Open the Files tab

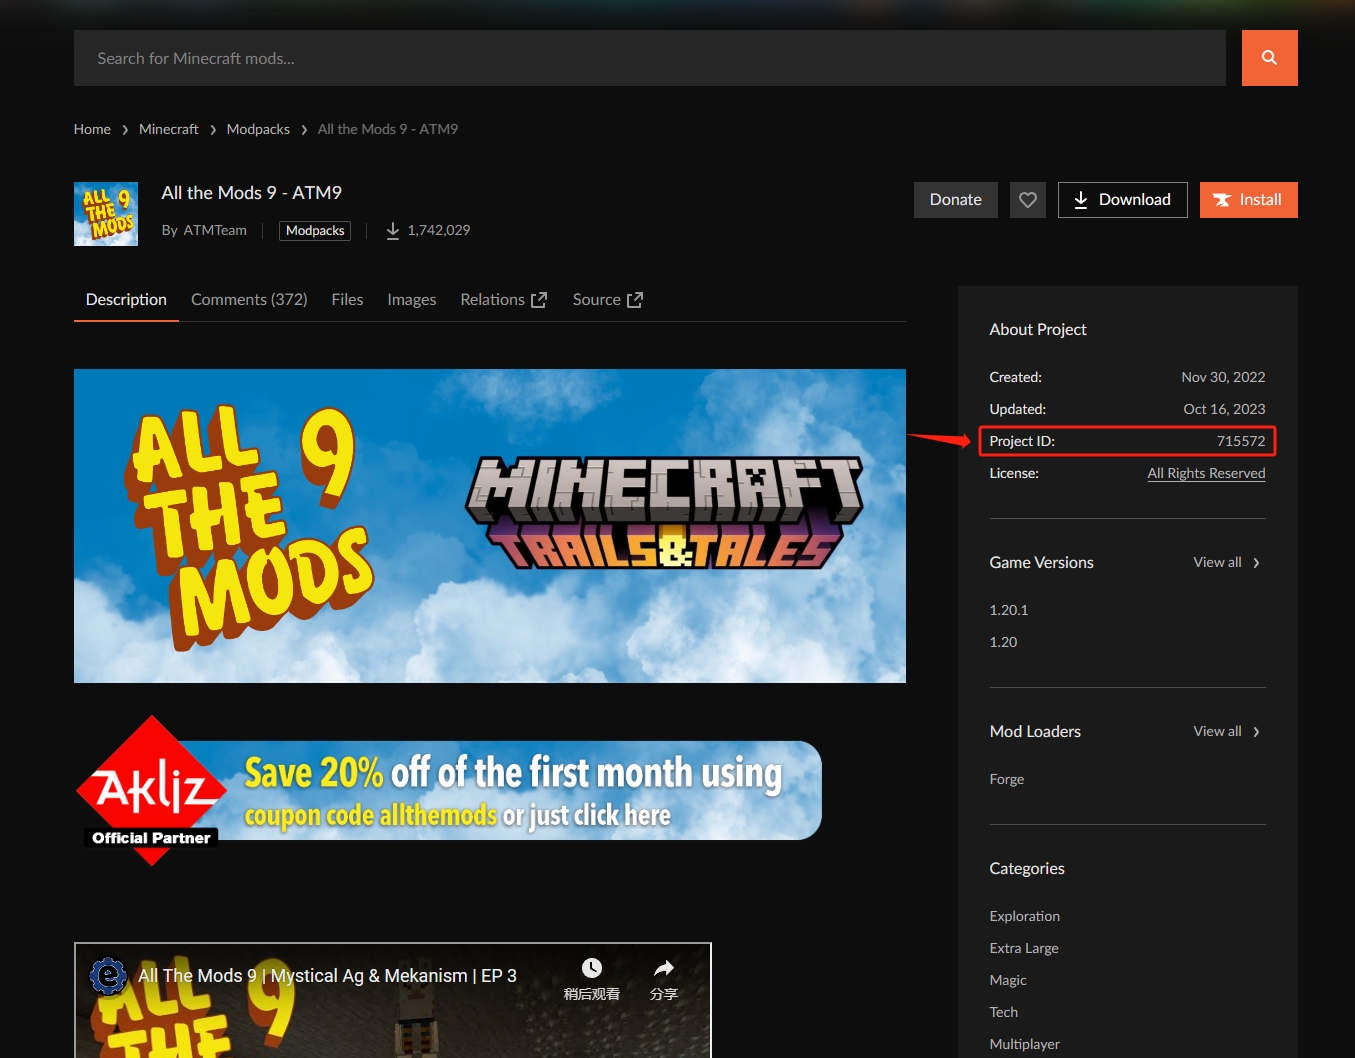tap(347, 300)
